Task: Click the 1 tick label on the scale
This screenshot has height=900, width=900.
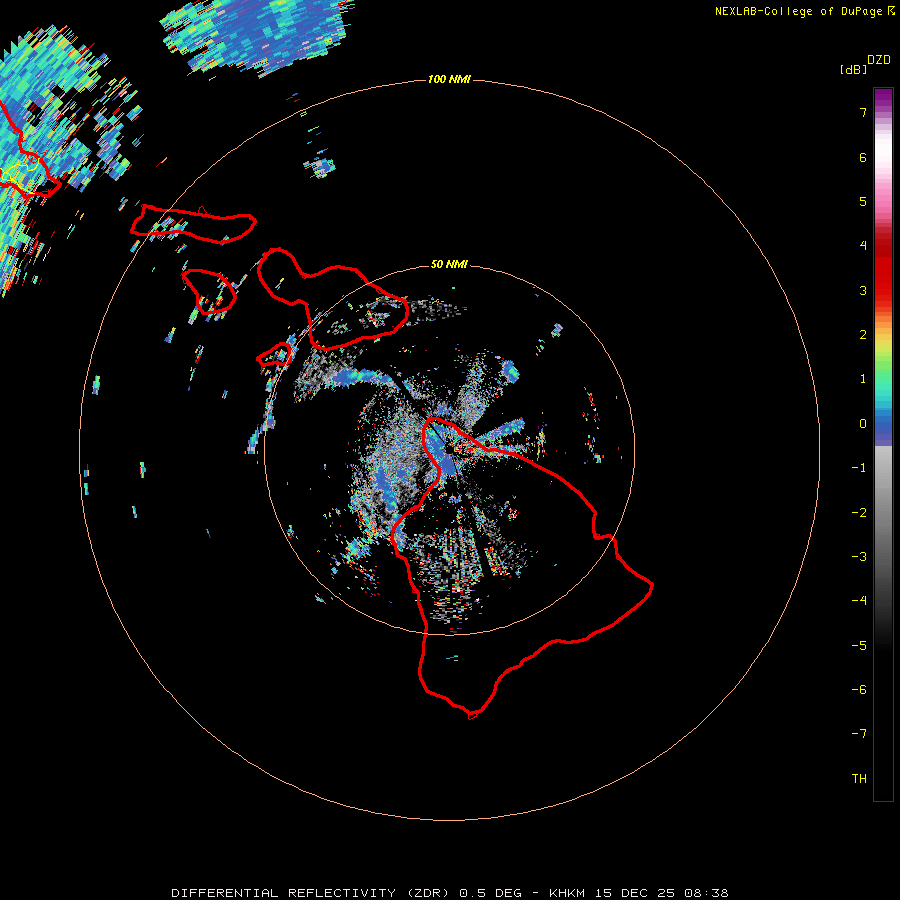Action: coord(863,379)
